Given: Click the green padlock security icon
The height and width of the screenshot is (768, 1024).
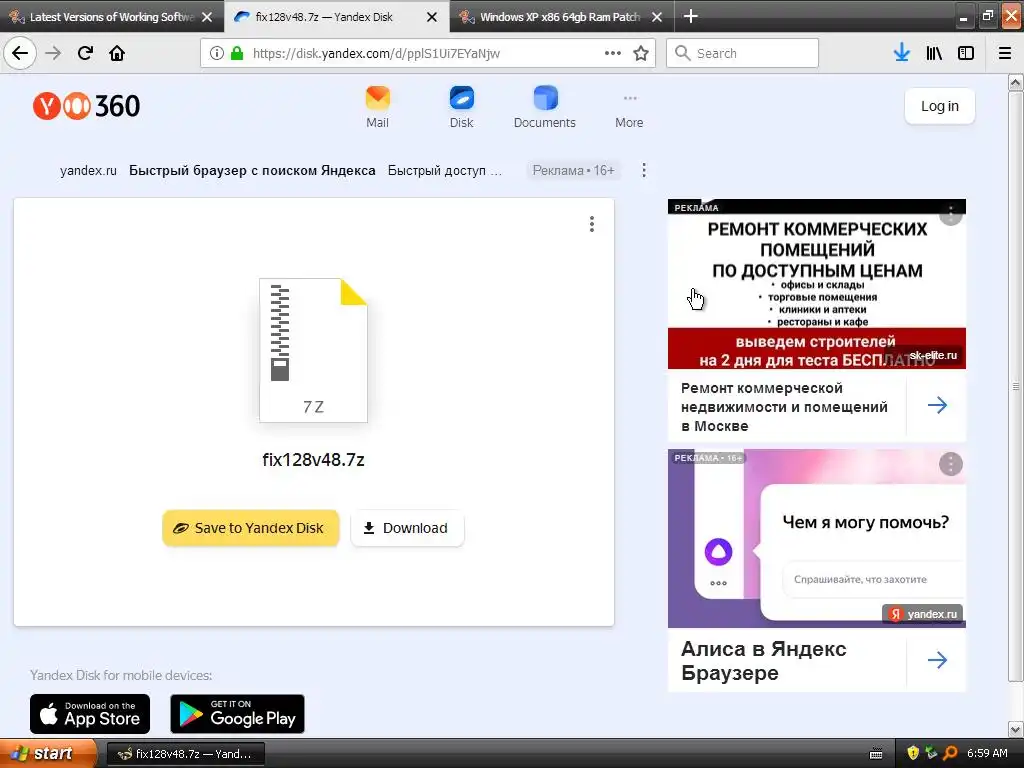Looking at the screenshot, I should click(236, 54).
